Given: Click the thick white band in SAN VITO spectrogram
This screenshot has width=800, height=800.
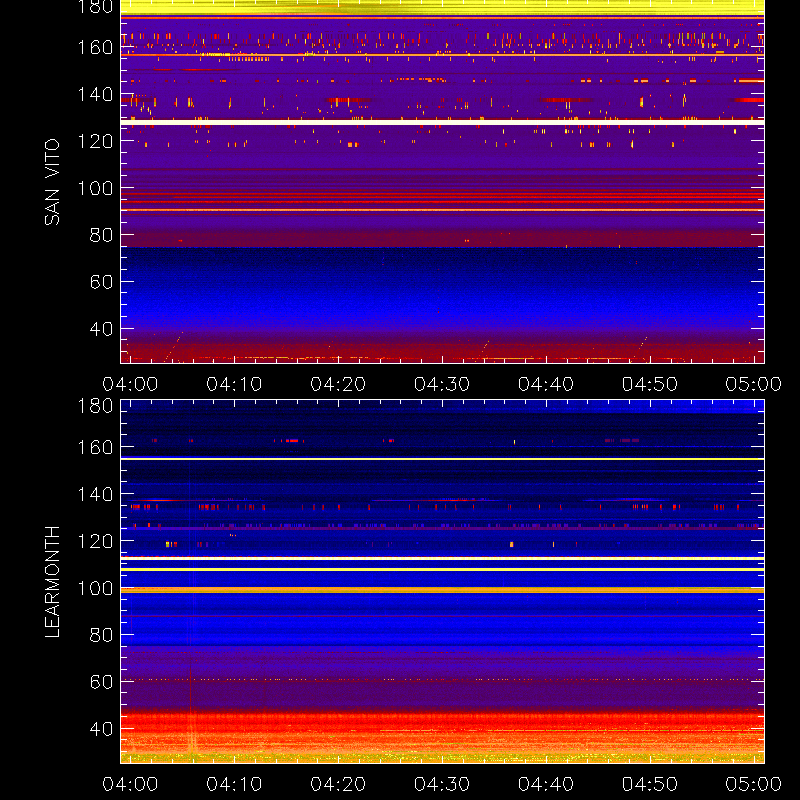Looking at the screenshot, I should [x=442, y=122].
